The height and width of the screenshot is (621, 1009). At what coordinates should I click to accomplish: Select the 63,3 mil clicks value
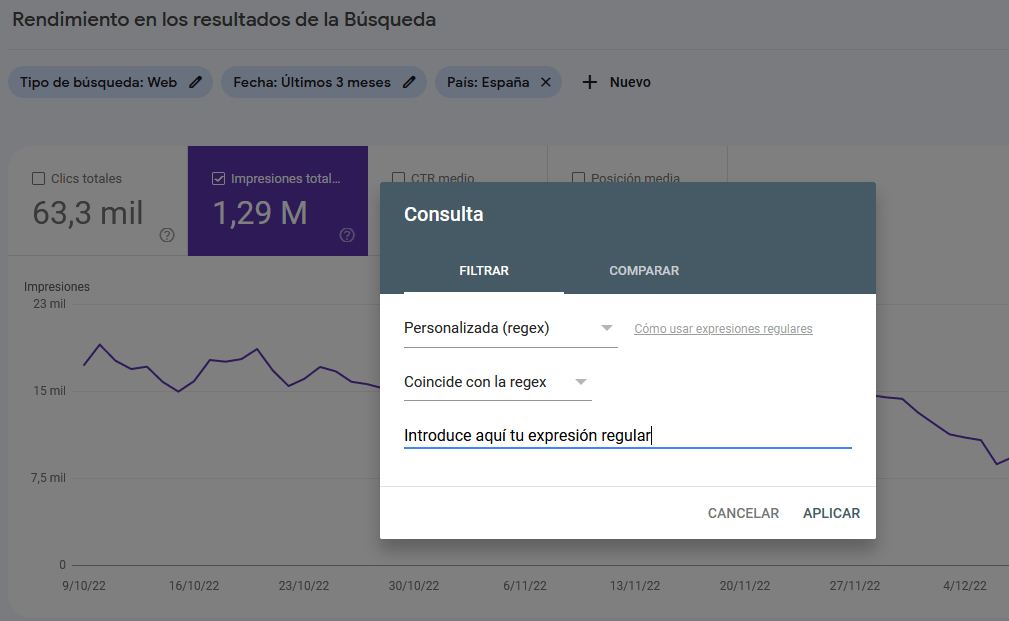[88, 213]
